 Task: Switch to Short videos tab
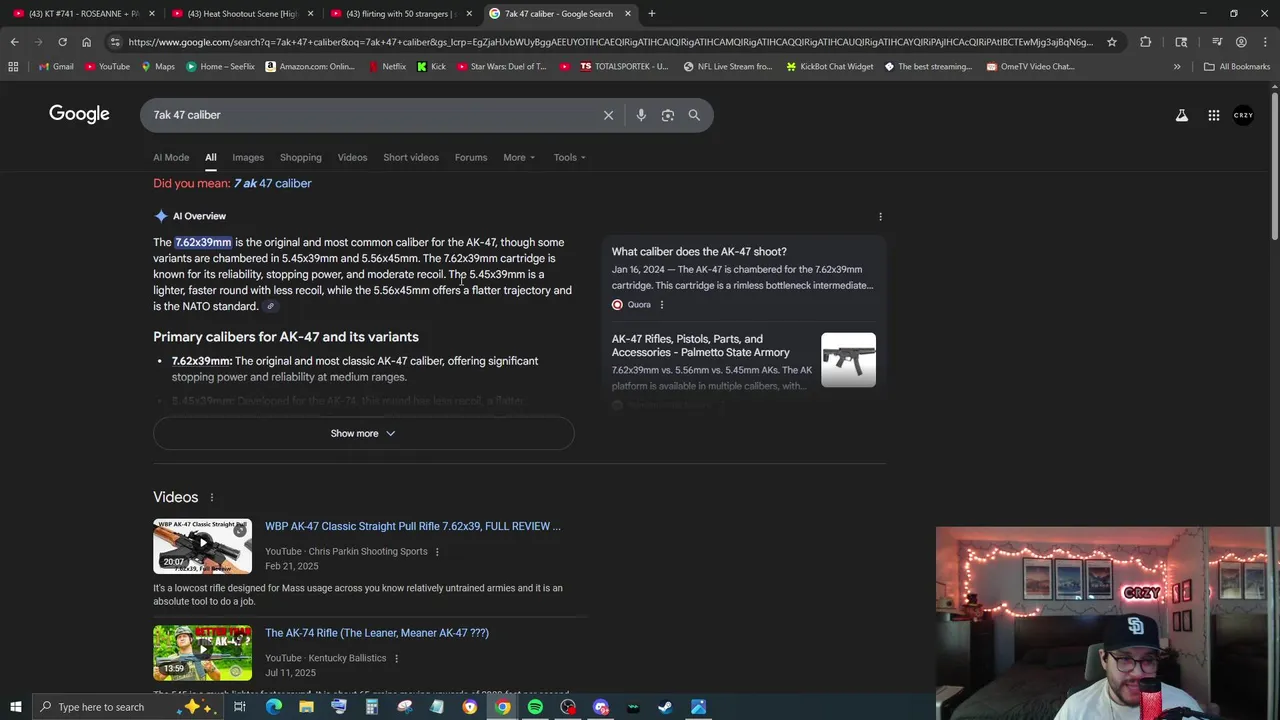tap(411, 157)
